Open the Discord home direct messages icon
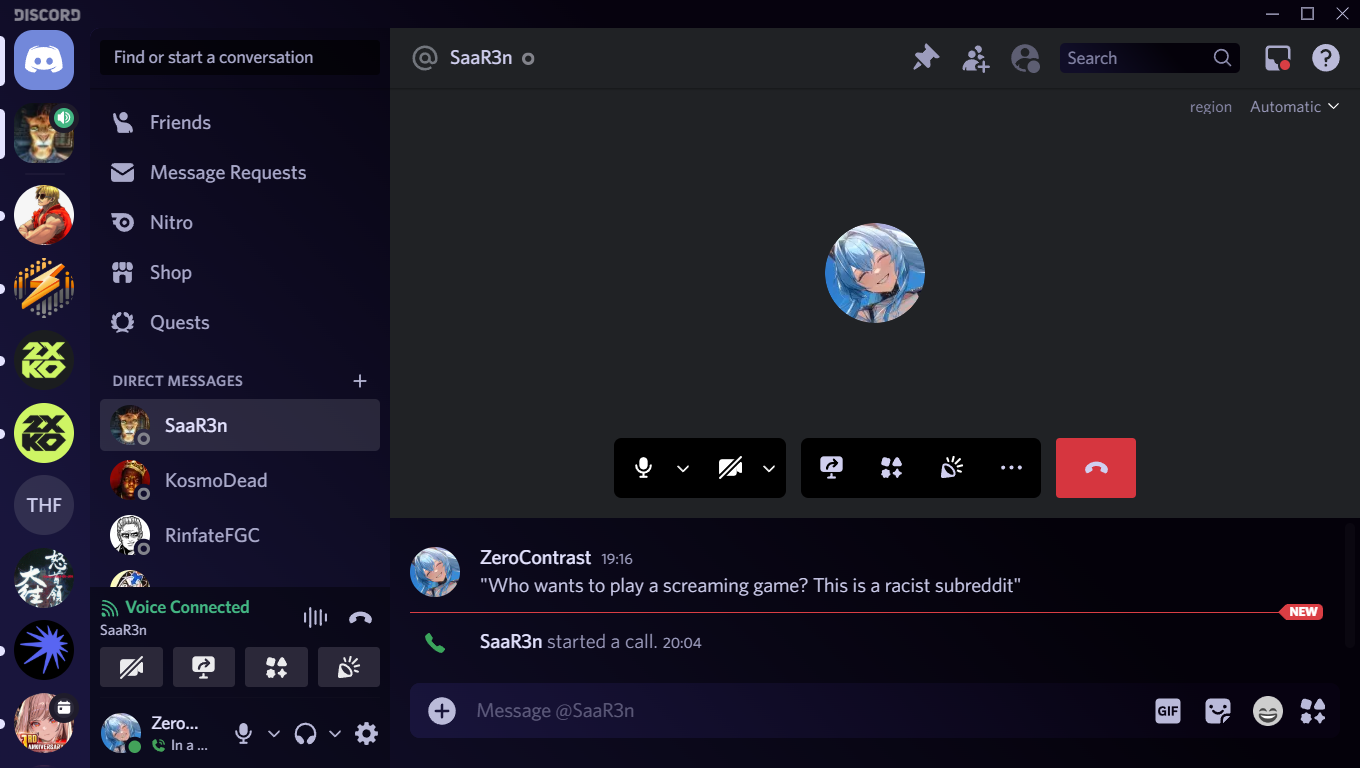The height and width of the screenshot is (768, 1360). coord(44,60)
